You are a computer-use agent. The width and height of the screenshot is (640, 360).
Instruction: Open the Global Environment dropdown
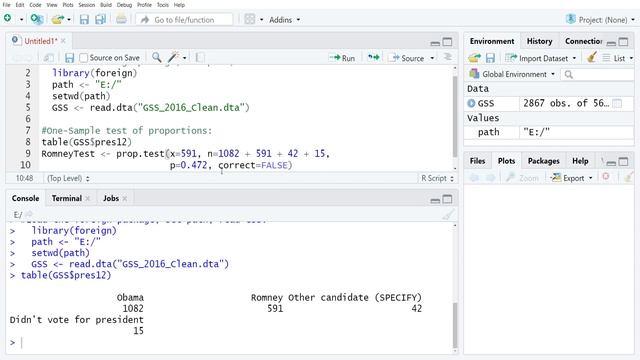[512, 74]
